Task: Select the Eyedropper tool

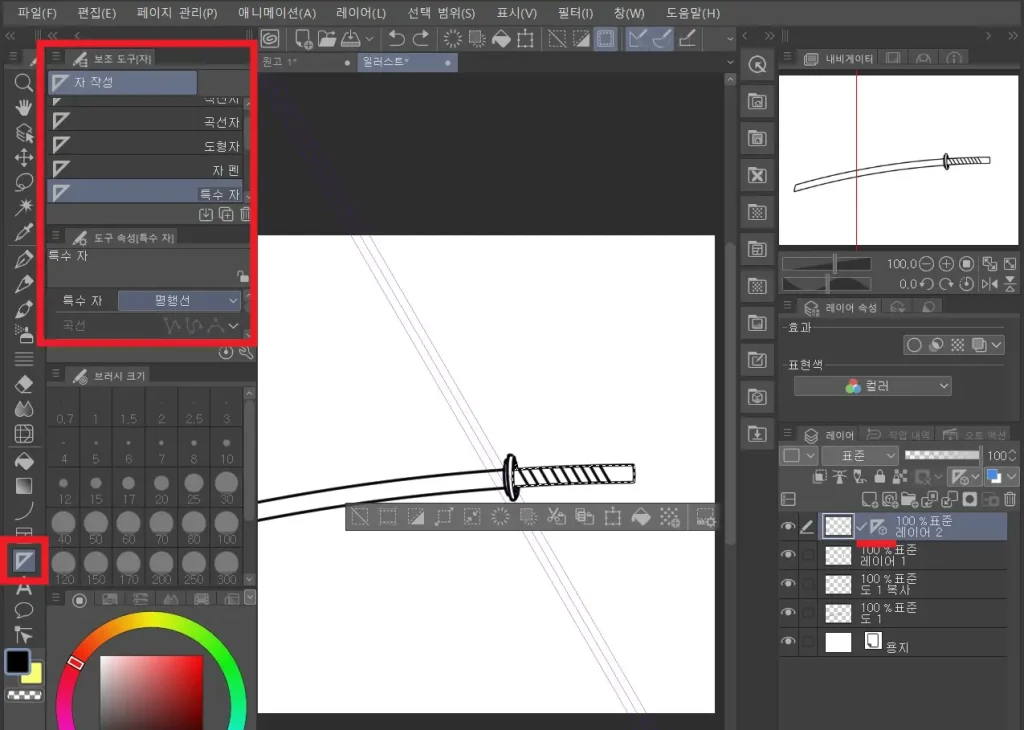Action: pos(24,233)
